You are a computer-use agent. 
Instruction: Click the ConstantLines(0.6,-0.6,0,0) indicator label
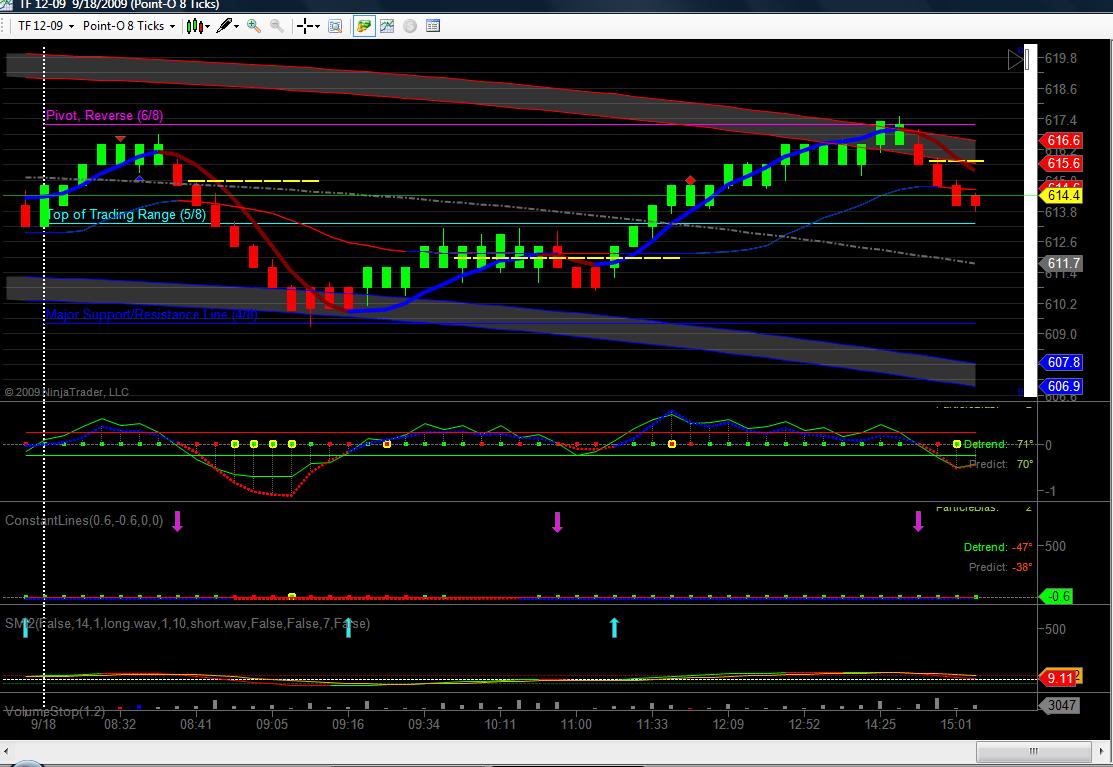click(x=84, y=520)
